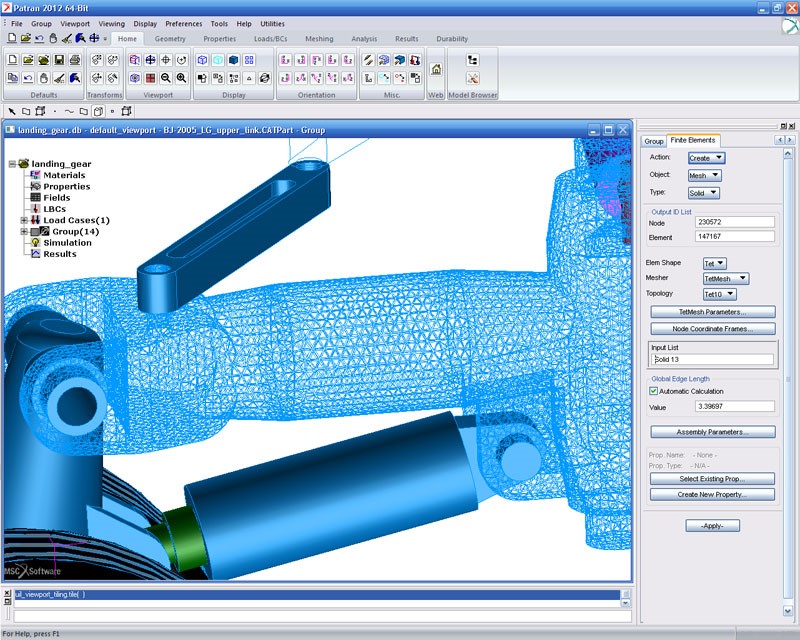This screenshot has width=800, height=640.
Task: Click the Input List field showing Solid 13
Action: point(712,359)
